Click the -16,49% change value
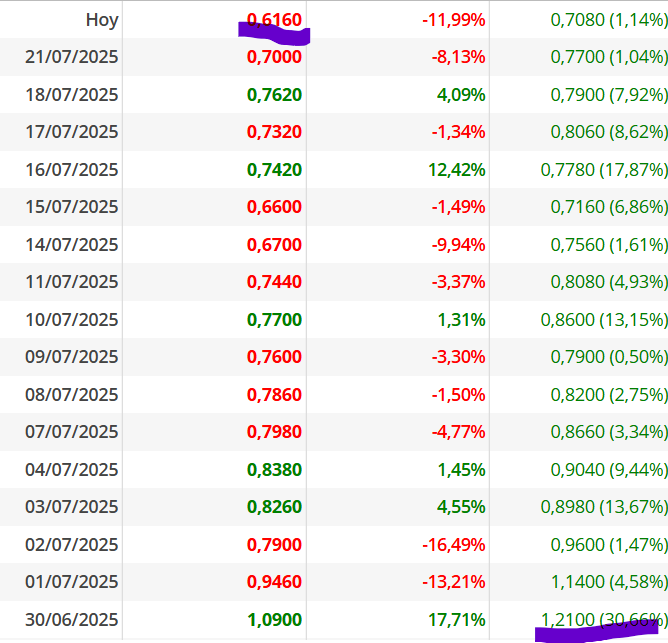 [x=454, y=545]
